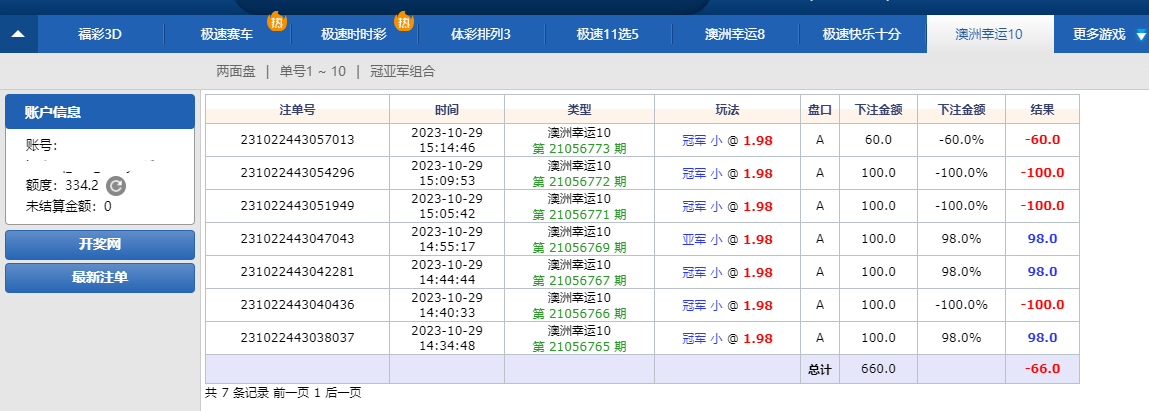Expand the 更多游戏 dropdown arrow
The image size is (1149, 411).
(x=1141, y=35)
